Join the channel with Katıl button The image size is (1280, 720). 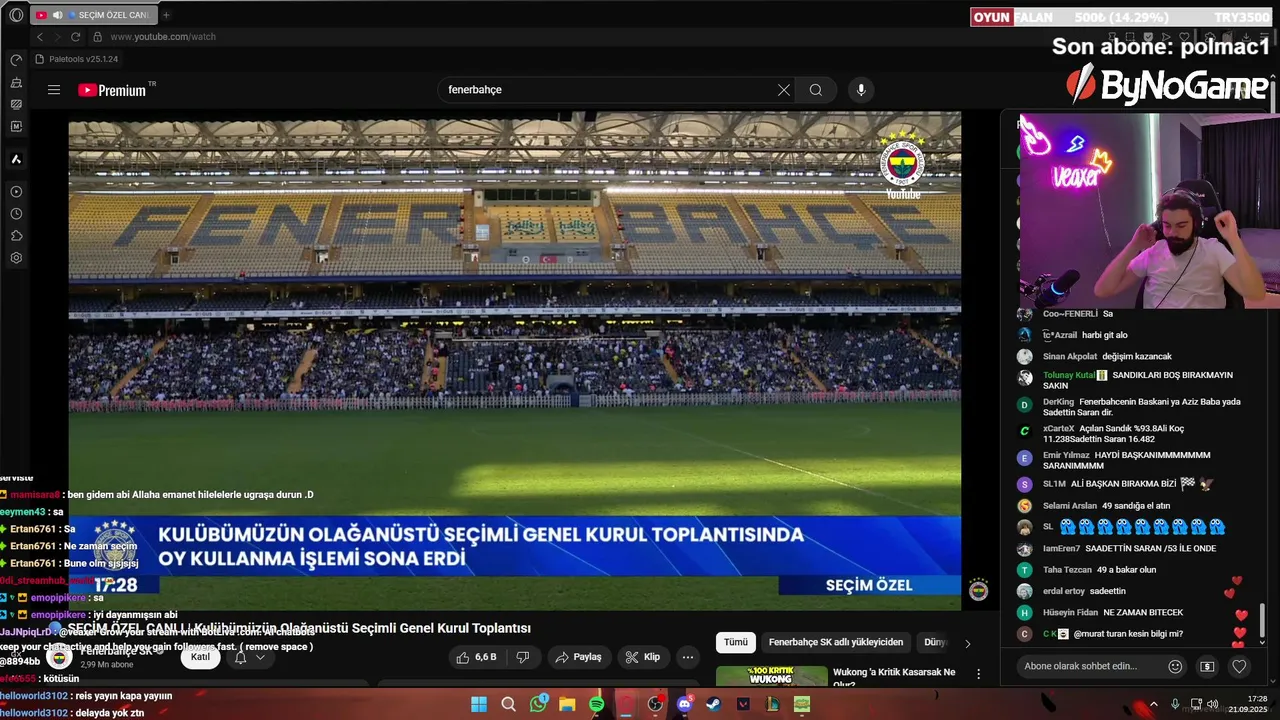click(201, 657)
